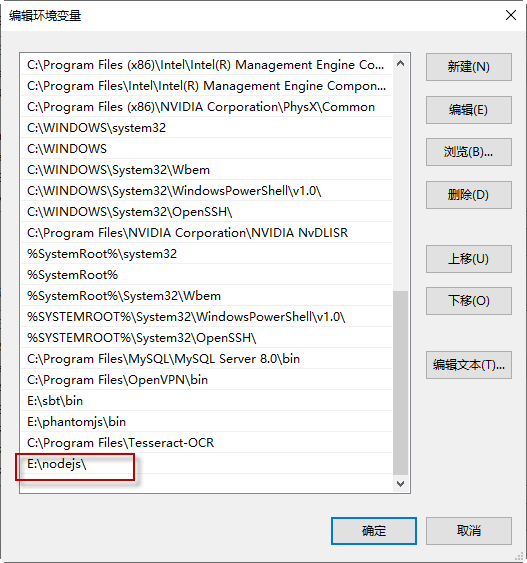Select the E:\nodejs\ path entry
The height and width of the screenshot is (563, 527).
(x=206, y=464)
